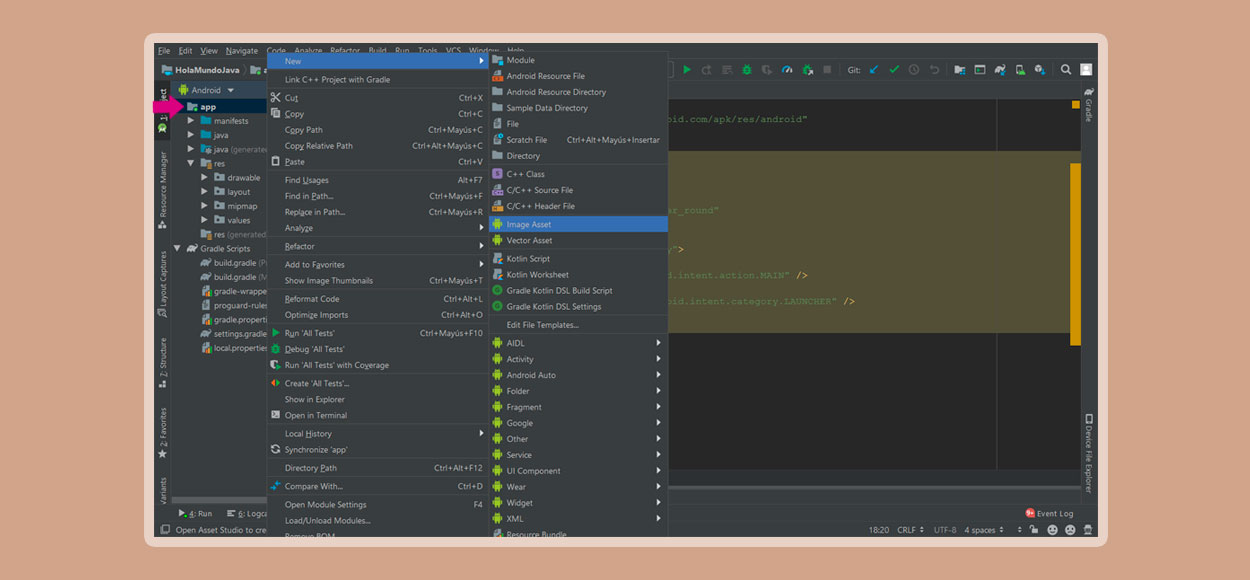Expand the drawable folder arrow
The image size is (1250, 580).
[x=205, y=178]
